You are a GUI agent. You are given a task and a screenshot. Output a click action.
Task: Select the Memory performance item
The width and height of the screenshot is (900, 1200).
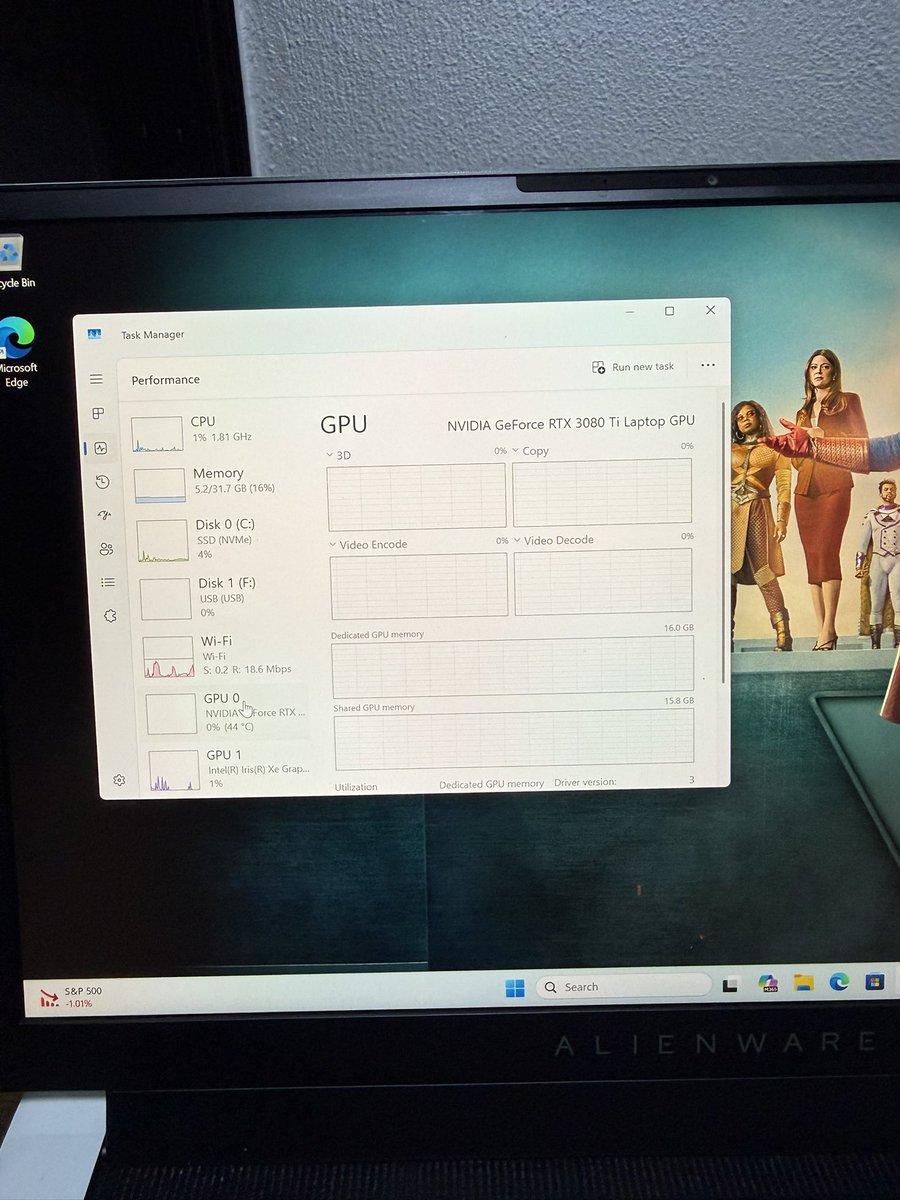pos(218,482)
